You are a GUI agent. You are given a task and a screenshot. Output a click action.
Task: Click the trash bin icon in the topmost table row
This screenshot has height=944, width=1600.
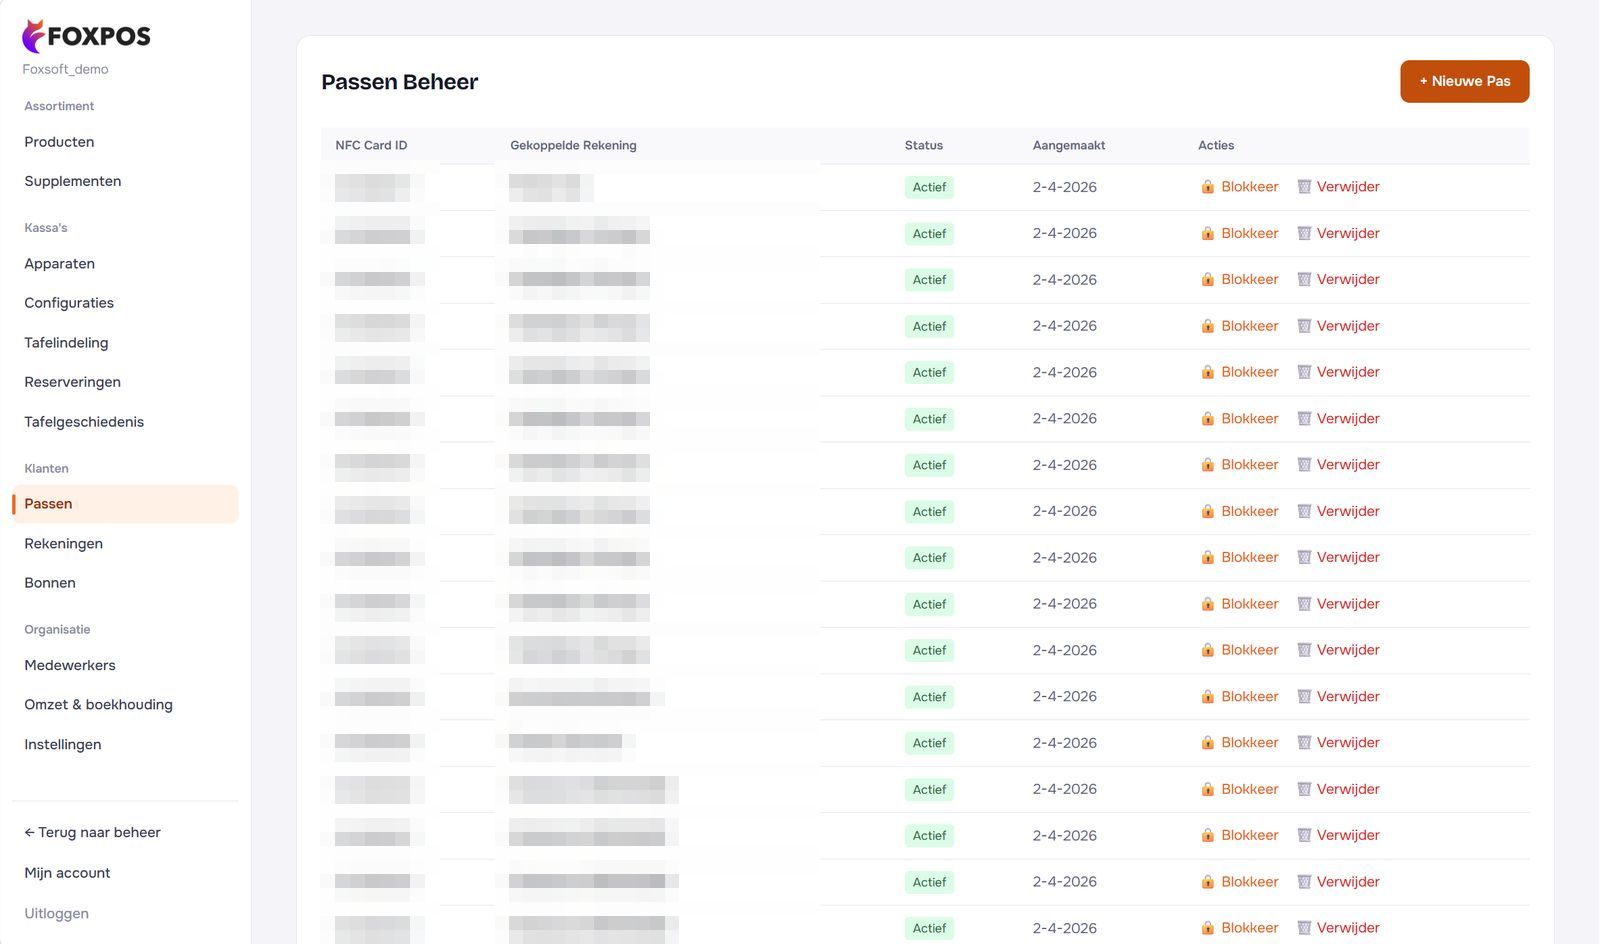click(1304, 187)
